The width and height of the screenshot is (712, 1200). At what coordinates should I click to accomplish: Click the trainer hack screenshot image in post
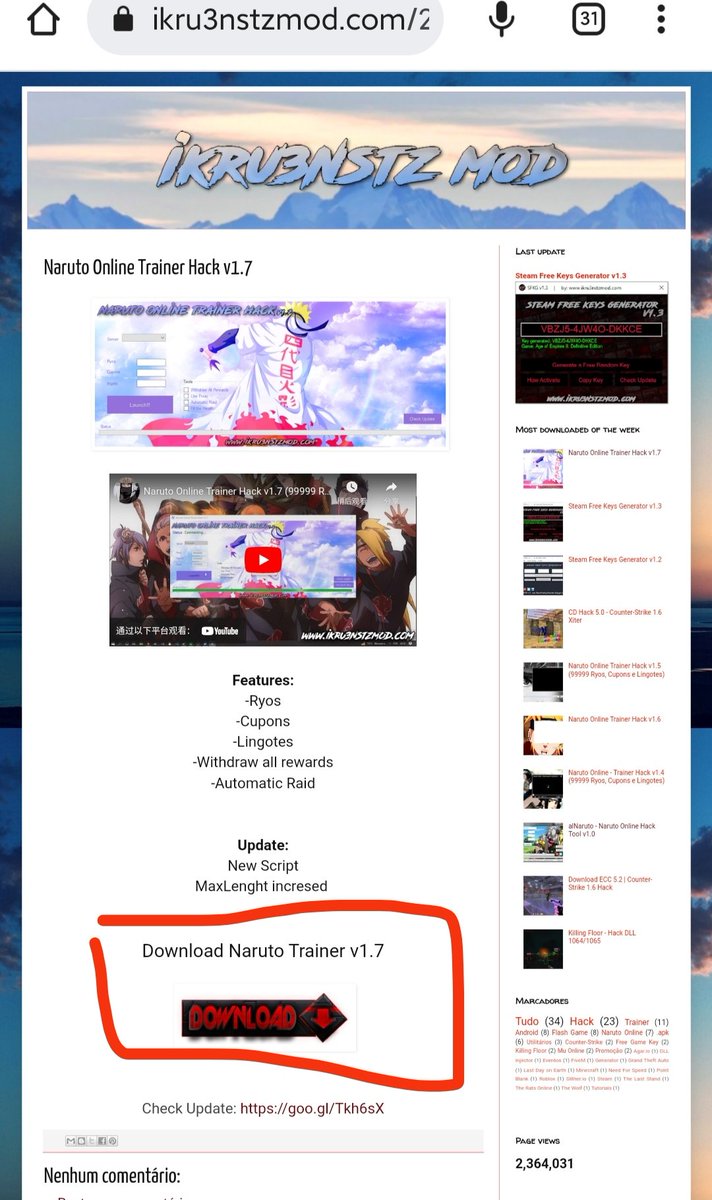pos(270,373)
